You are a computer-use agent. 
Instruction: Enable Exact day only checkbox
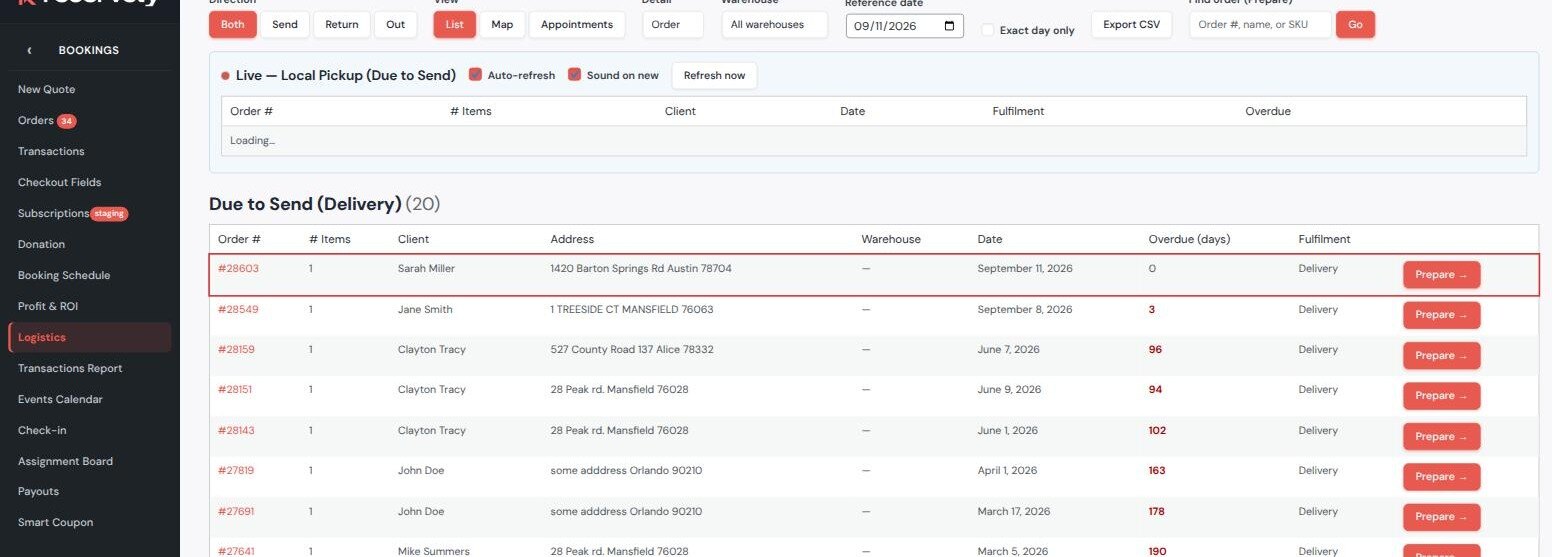[x=988, y=30]
